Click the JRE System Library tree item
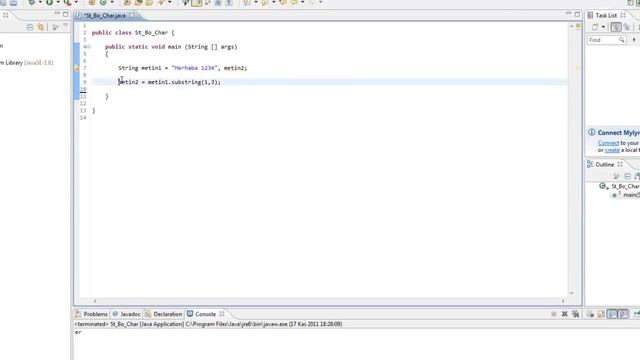 click(x=27, y=63)
